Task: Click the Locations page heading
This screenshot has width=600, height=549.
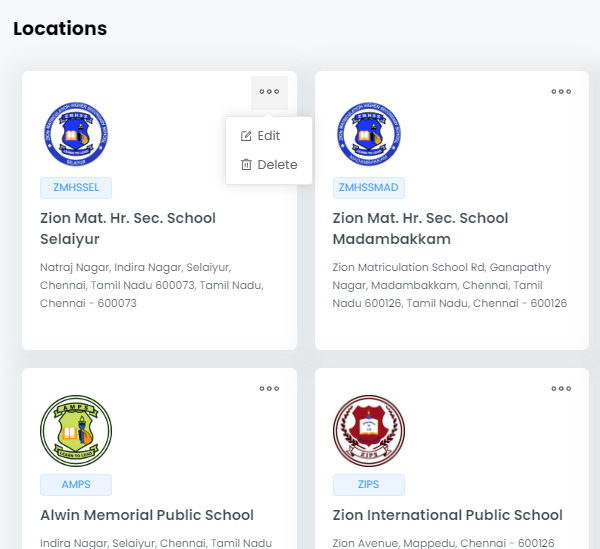Action: click(60, 28)
